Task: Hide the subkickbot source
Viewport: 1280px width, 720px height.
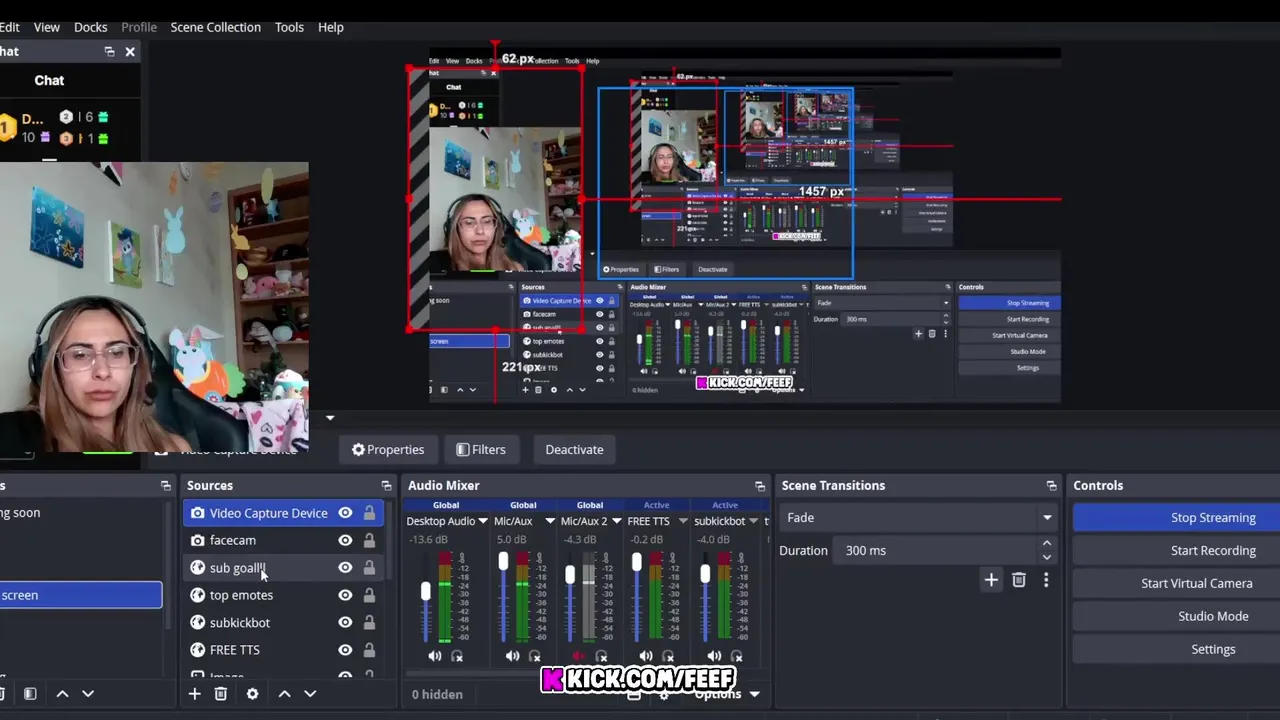Action: pos(345,623)
